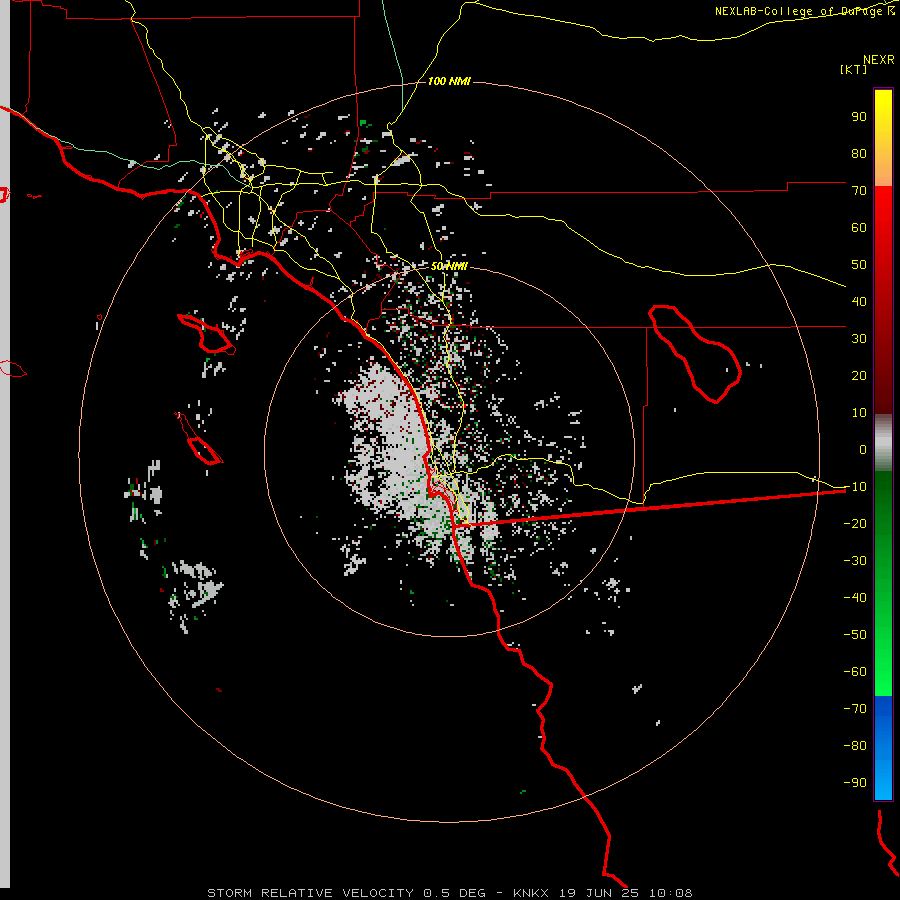Select the -10 knot scale label
The width and height of the screenshot is (900, 900).
tap(855, 487)
